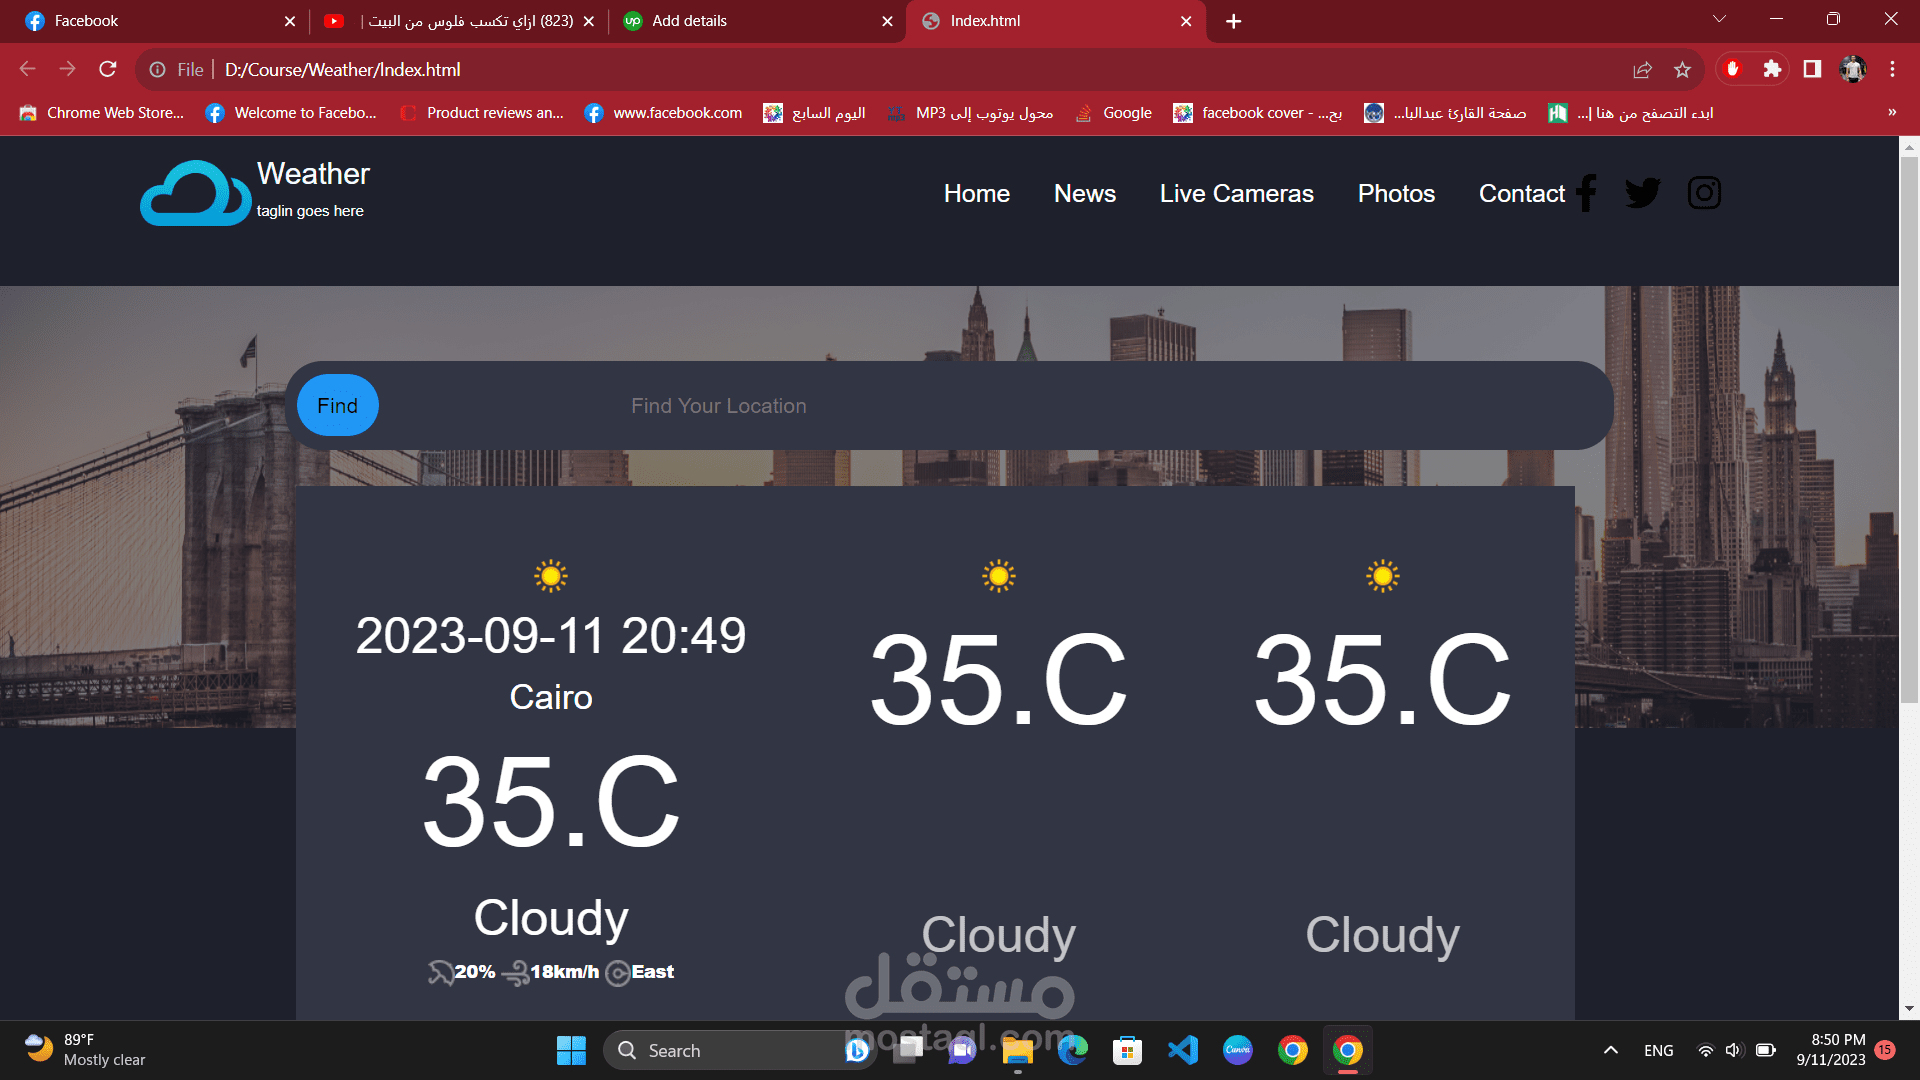This screenshot has height=1080, width=1920.
Task: Click the Windows taskbar Search box
Action: click(x=740, y=1050)
